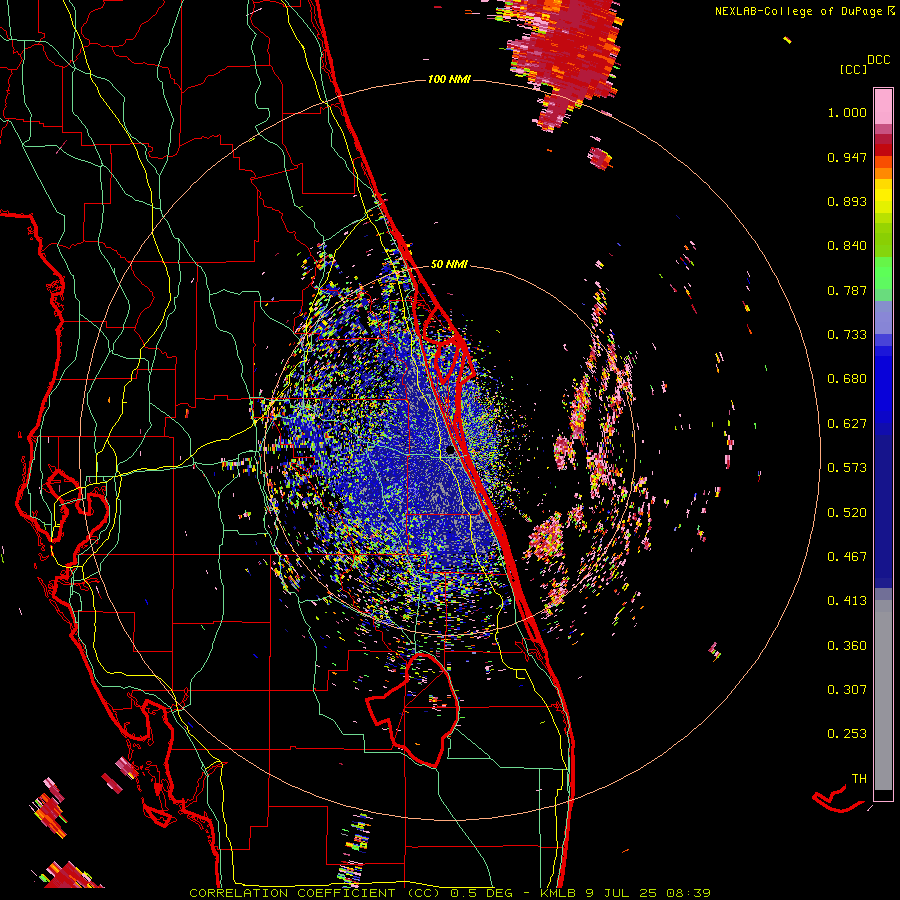Click the [CC] units label

point(853,69)
